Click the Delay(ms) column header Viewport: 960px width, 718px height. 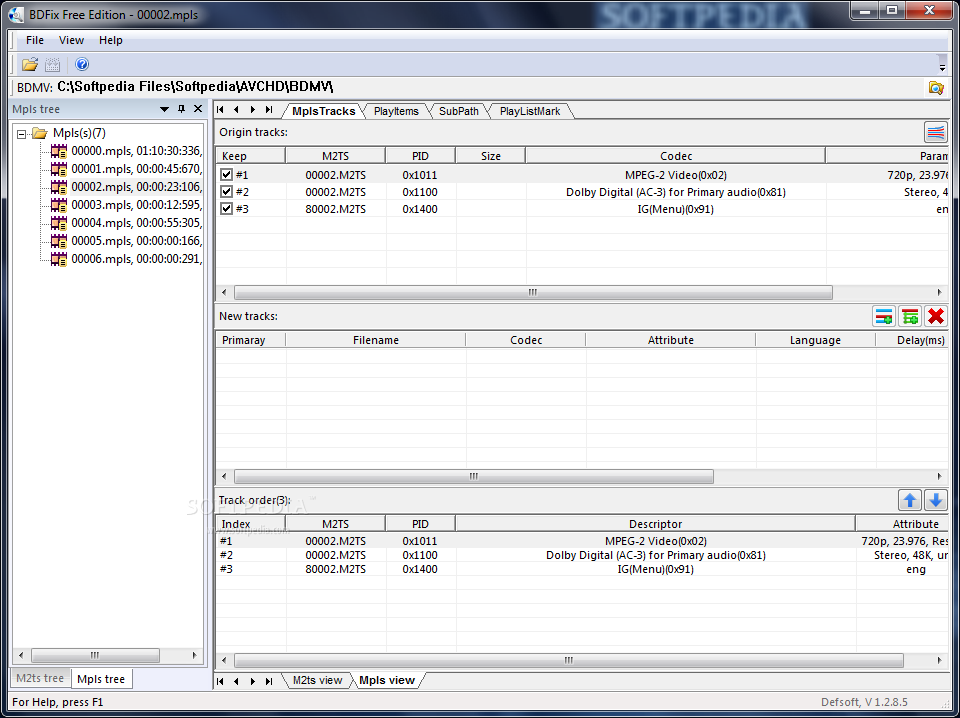coord(912,340)
